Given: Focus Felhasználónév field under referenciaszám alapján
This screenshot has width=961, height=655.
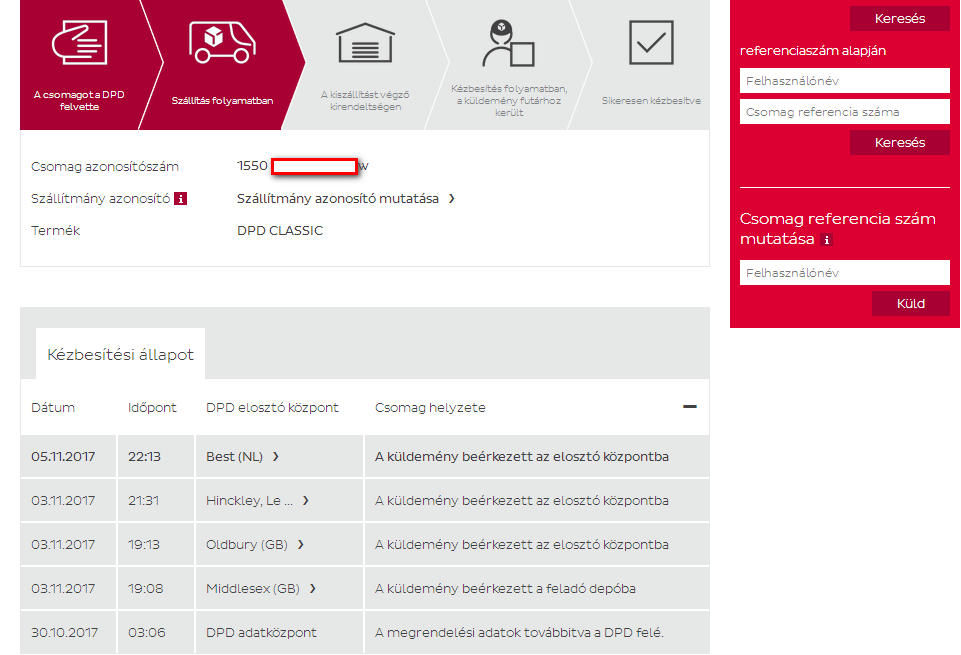Looking at the screenshot, I should (845, 80).
